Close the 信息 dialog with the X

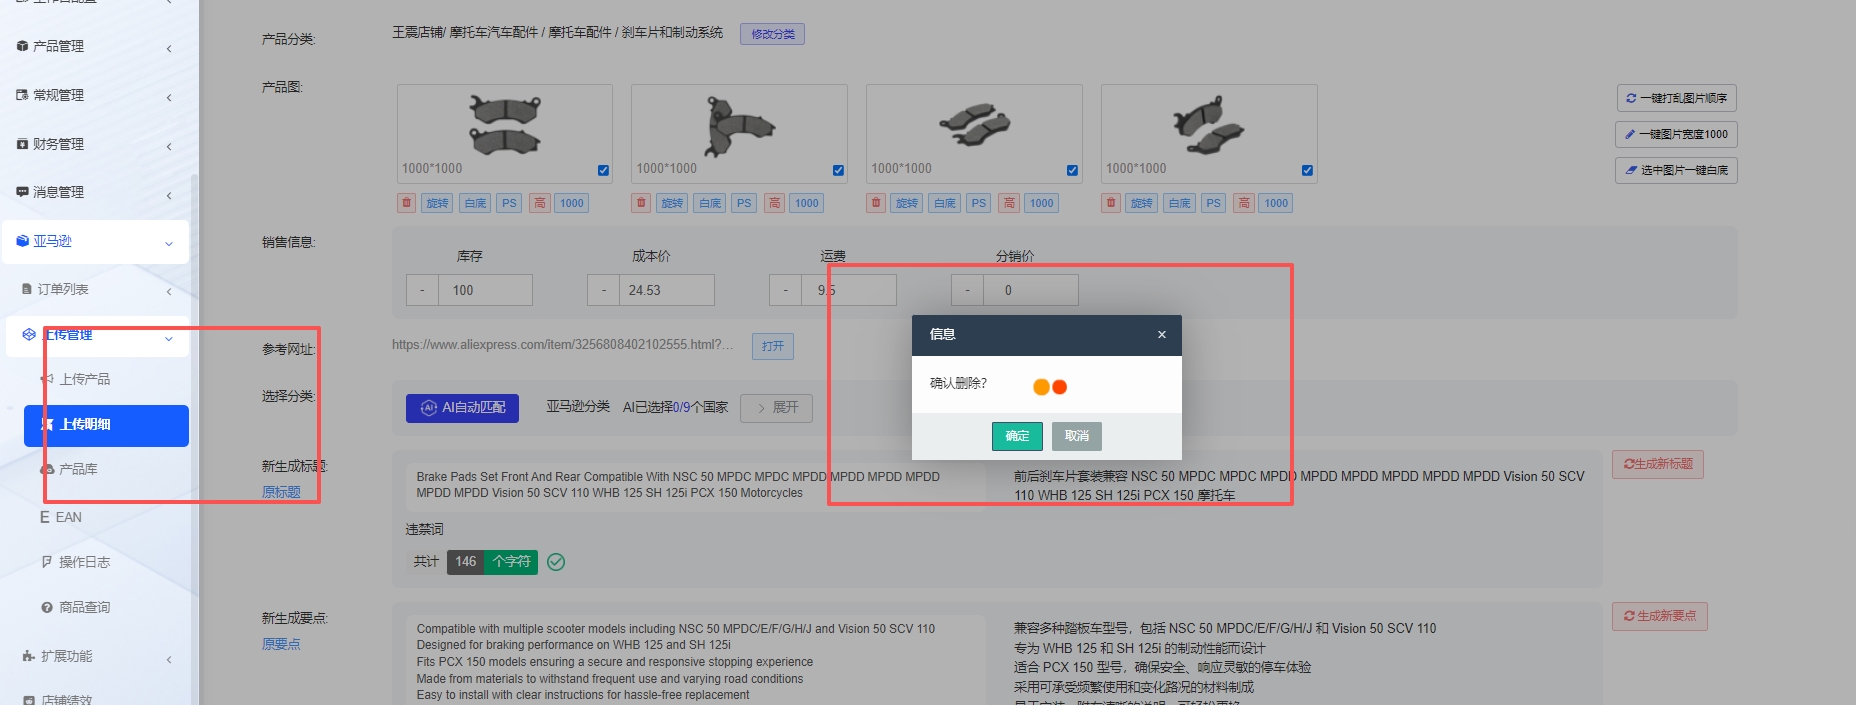[x=1161, y=335]
